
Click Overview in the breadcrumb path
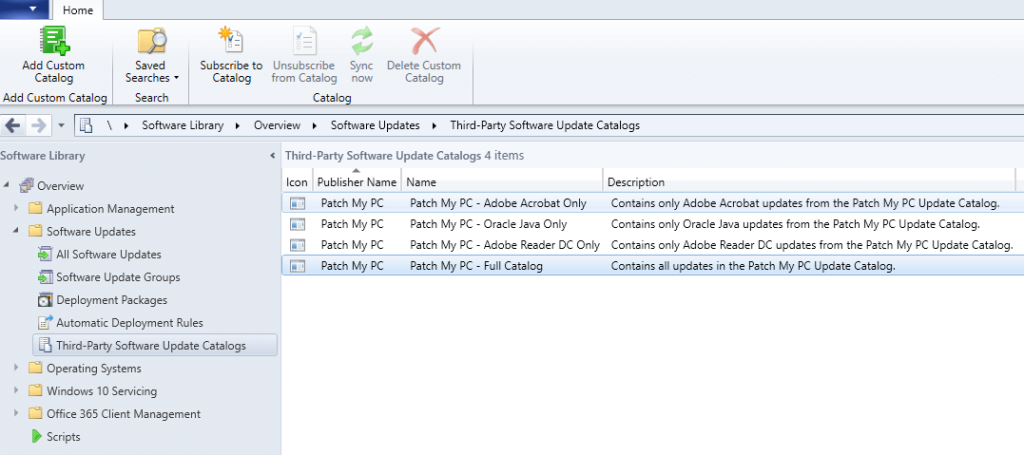pyautogui.click(x=277, y=125)
